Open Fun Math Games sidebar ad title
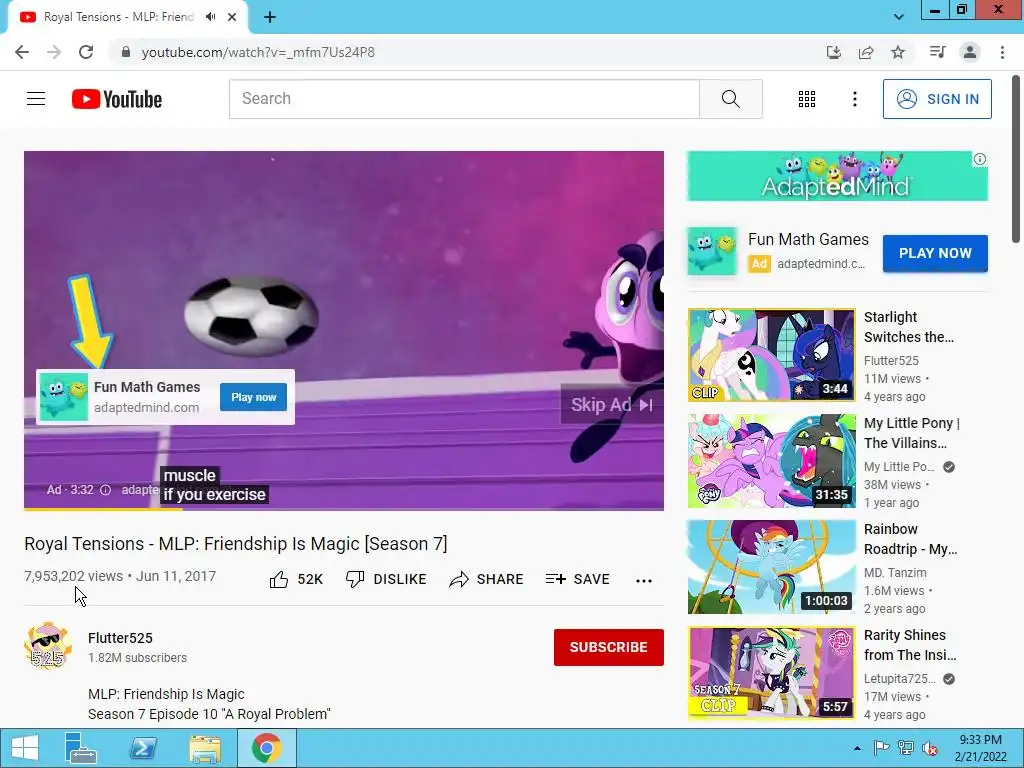 pyautogui.click(x=808, y=240)
